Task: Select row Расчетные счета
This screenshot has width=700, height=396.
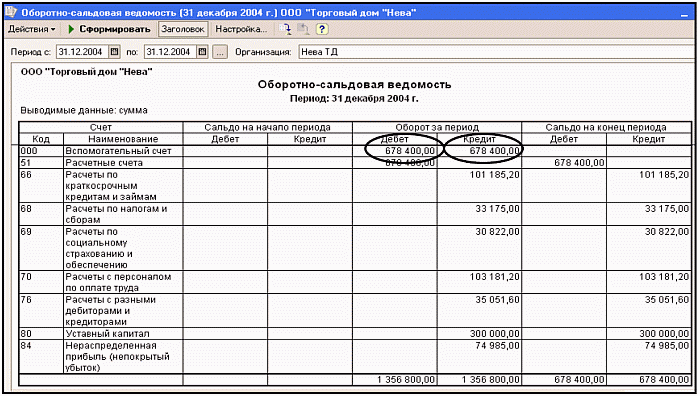Action: (355, 163)
